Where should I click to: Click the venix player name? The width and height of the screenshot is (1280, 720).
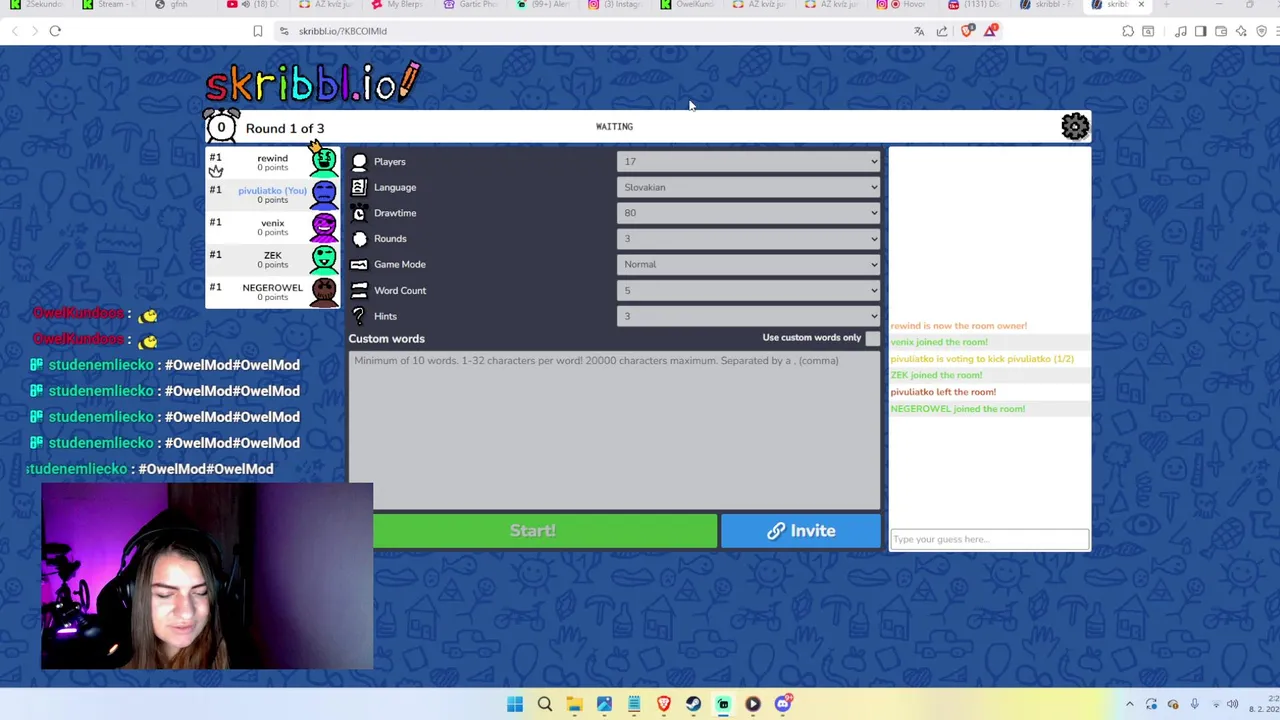click(272, 223)
